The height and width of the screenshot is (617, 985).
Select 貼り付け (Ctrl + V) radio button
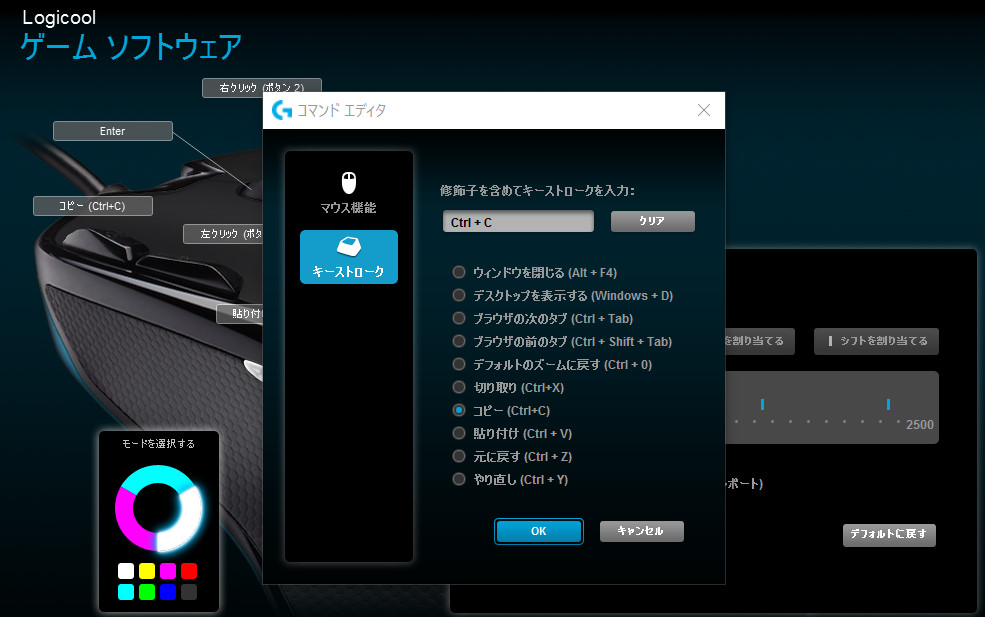(x=459, y=433)
